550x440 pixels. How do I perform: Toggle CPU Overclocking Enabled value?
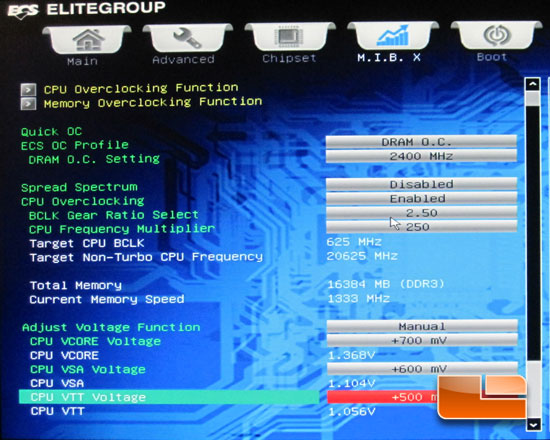pyautogui.click(x=421, y=199)
